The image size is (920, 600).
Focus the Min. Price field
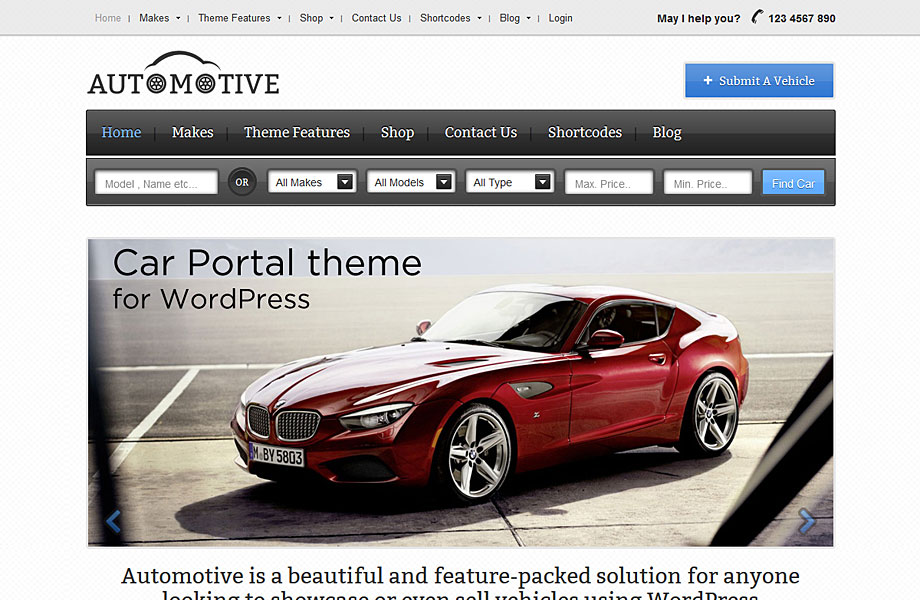pos(708,182)
